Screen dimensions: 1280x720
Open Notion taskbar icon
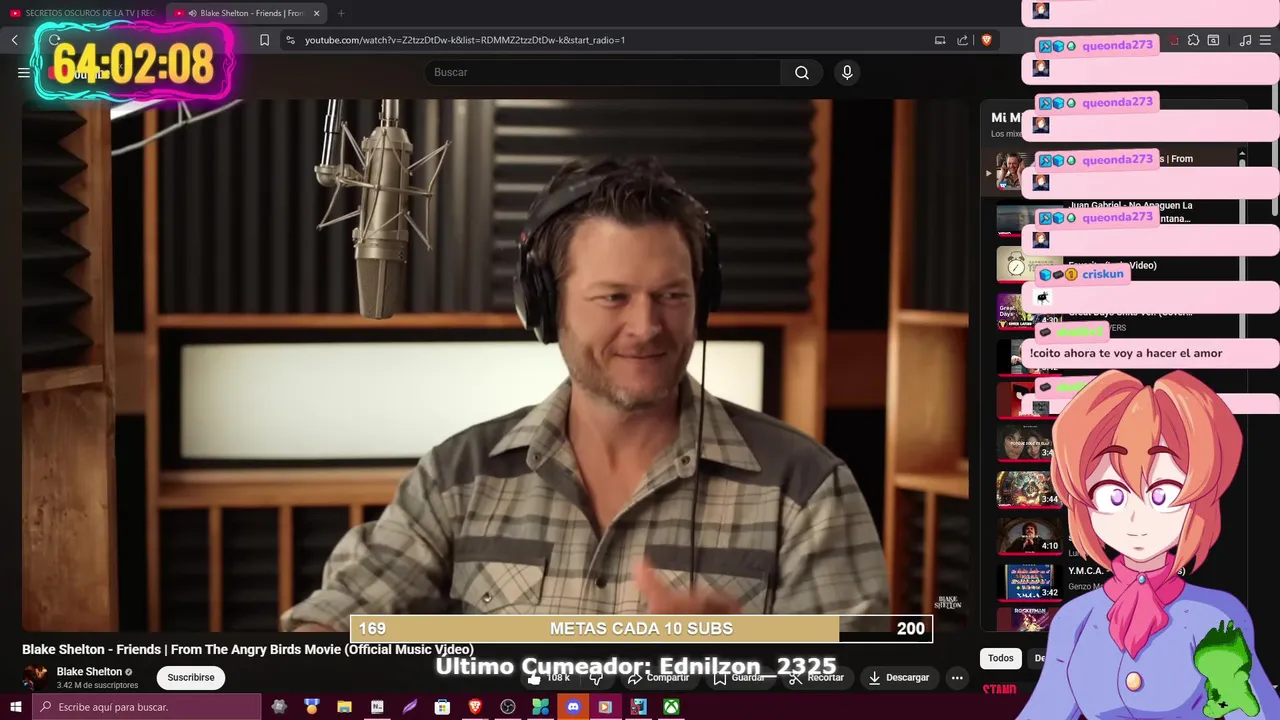tap(377, 707)
